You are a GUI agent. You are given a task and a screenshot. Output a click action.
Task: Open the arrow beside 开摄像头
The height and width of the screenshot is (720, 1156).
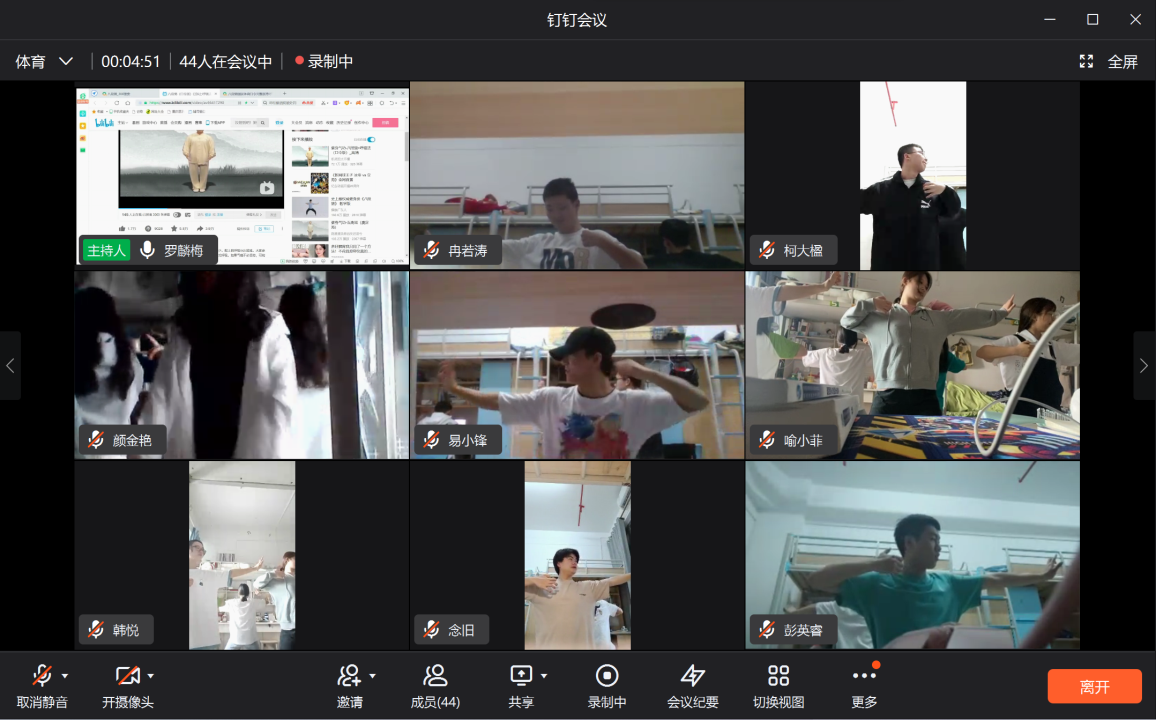(151, 676)
